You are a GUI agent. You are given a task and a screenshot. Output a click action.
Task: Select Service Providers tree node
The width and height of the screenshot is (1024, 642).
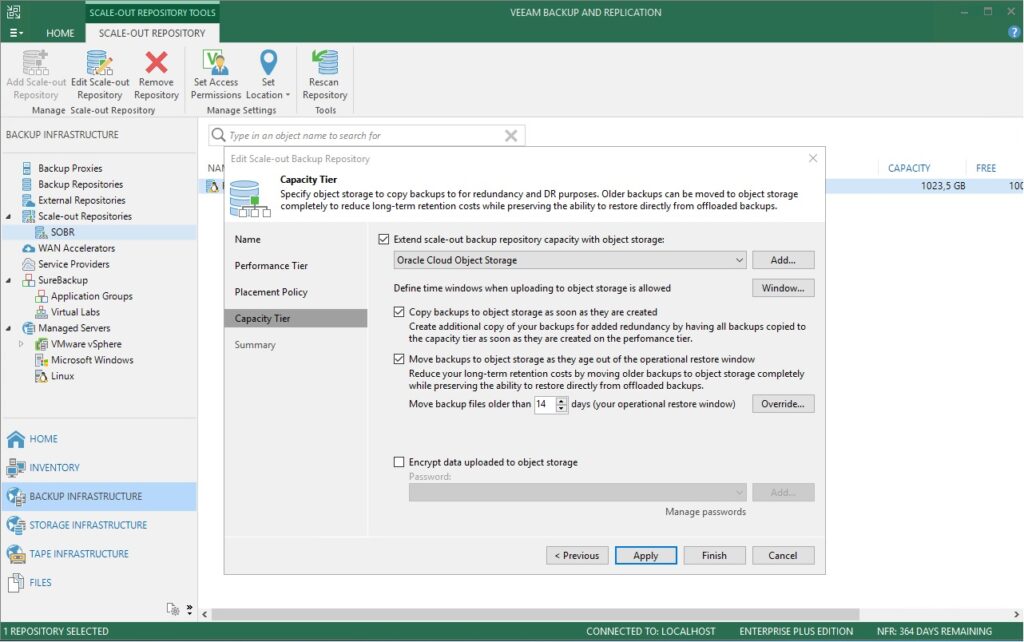[74, 264]
